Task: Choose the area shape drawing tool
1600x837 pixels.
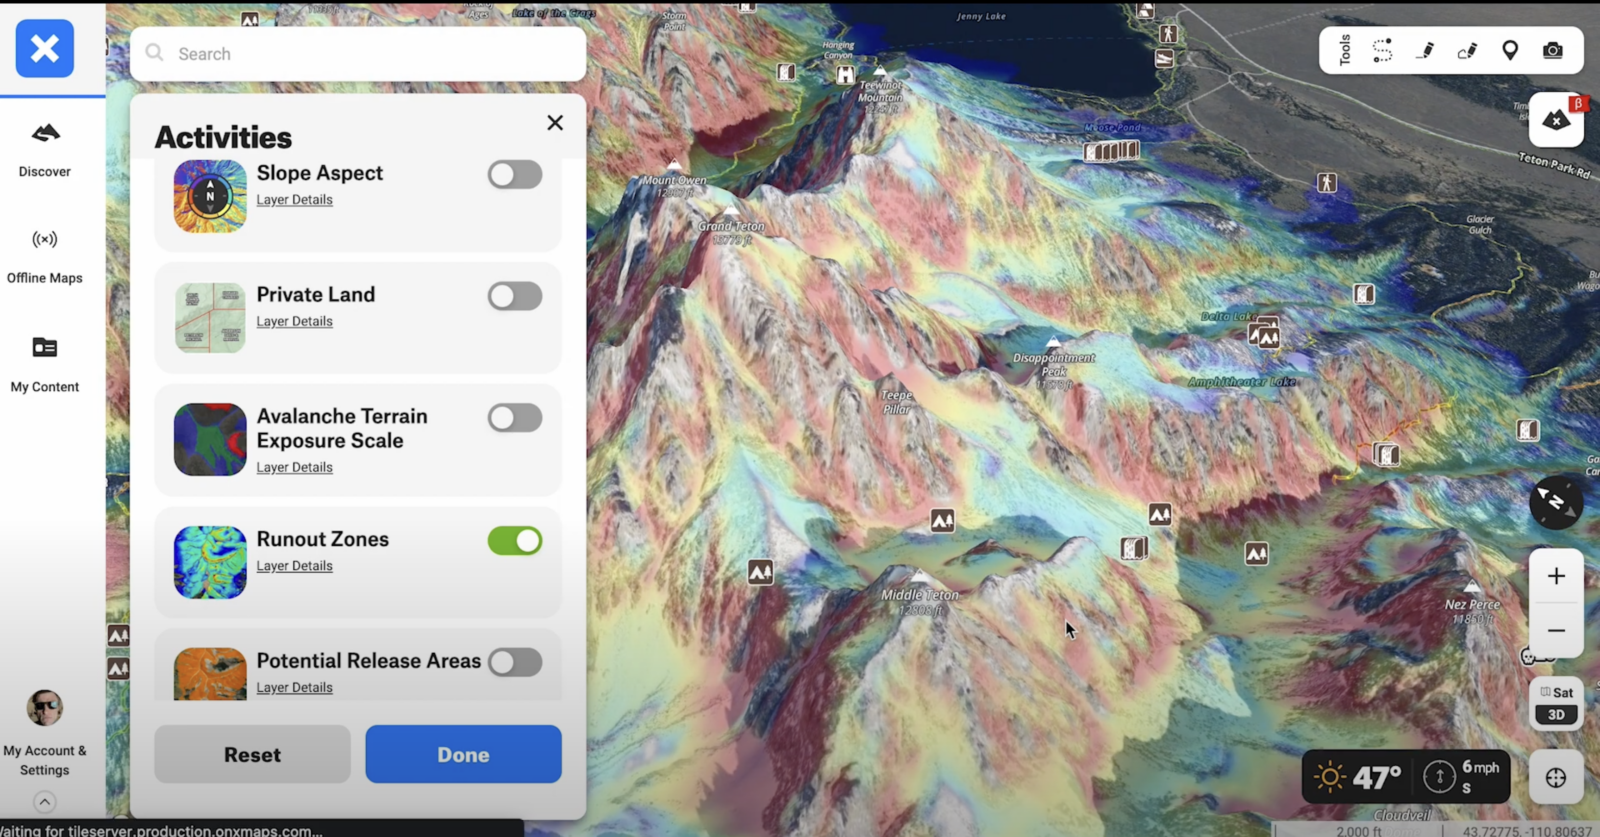Action: click(1467, 51)
